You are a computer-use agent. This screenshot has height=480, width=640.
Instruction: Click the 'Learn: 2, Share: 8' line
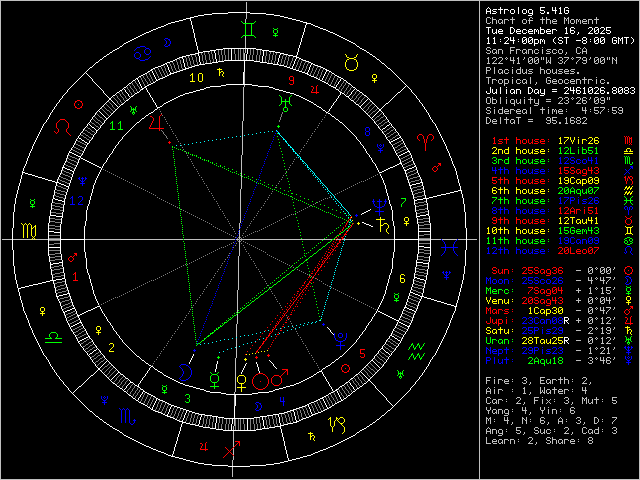(539, 440)
